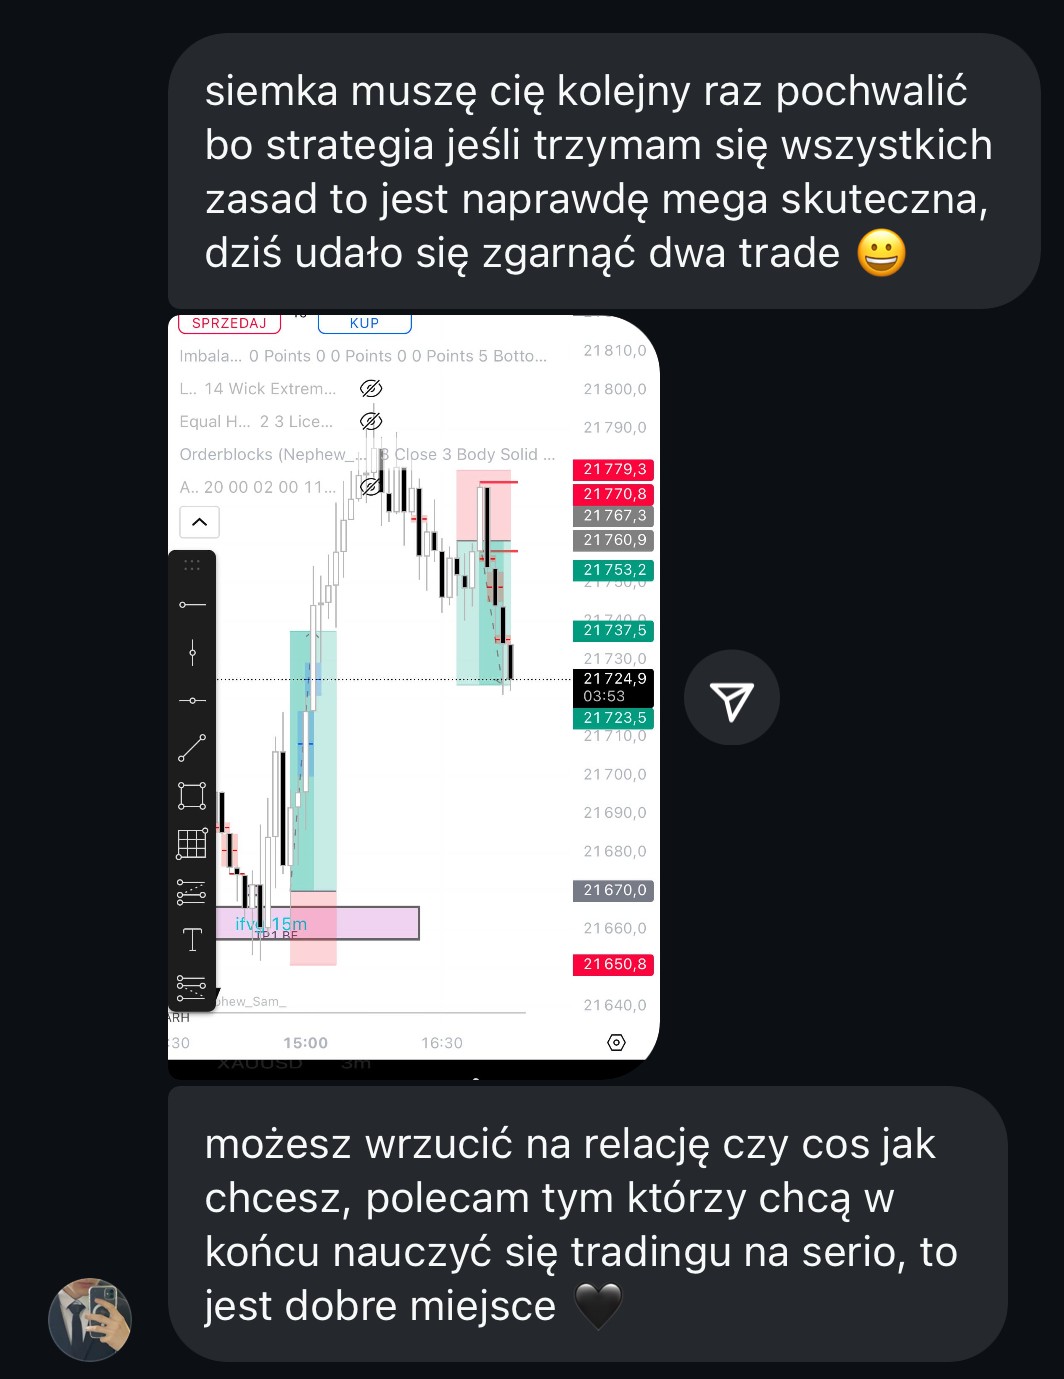Toggle visibility of Wick Extrem indicator

pyautogui.click(x=371, y=388)
